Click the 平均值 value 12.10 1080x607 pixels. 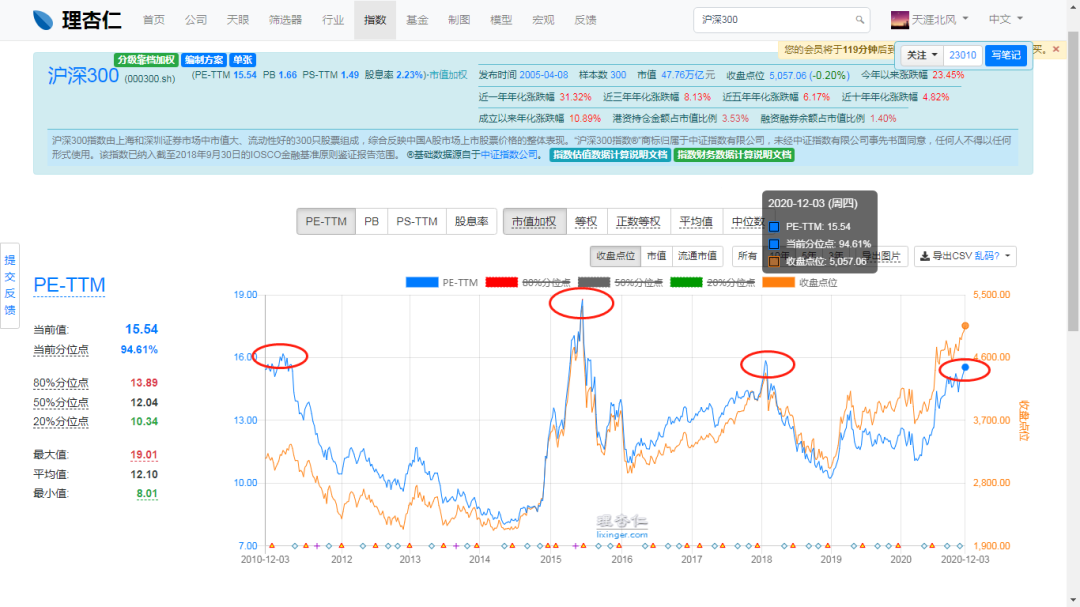[x=144, y=474]
